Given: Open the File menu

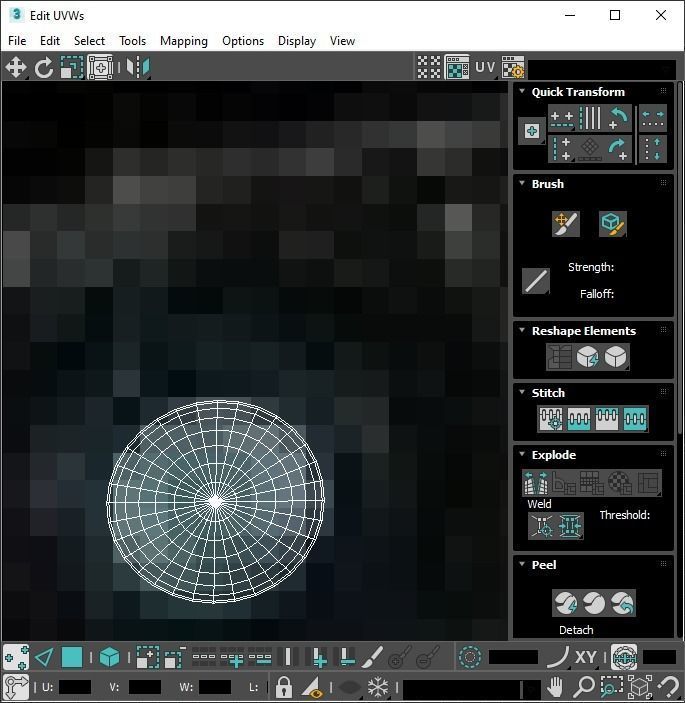Looking at the screenshot, I should [x=17, y=41].
